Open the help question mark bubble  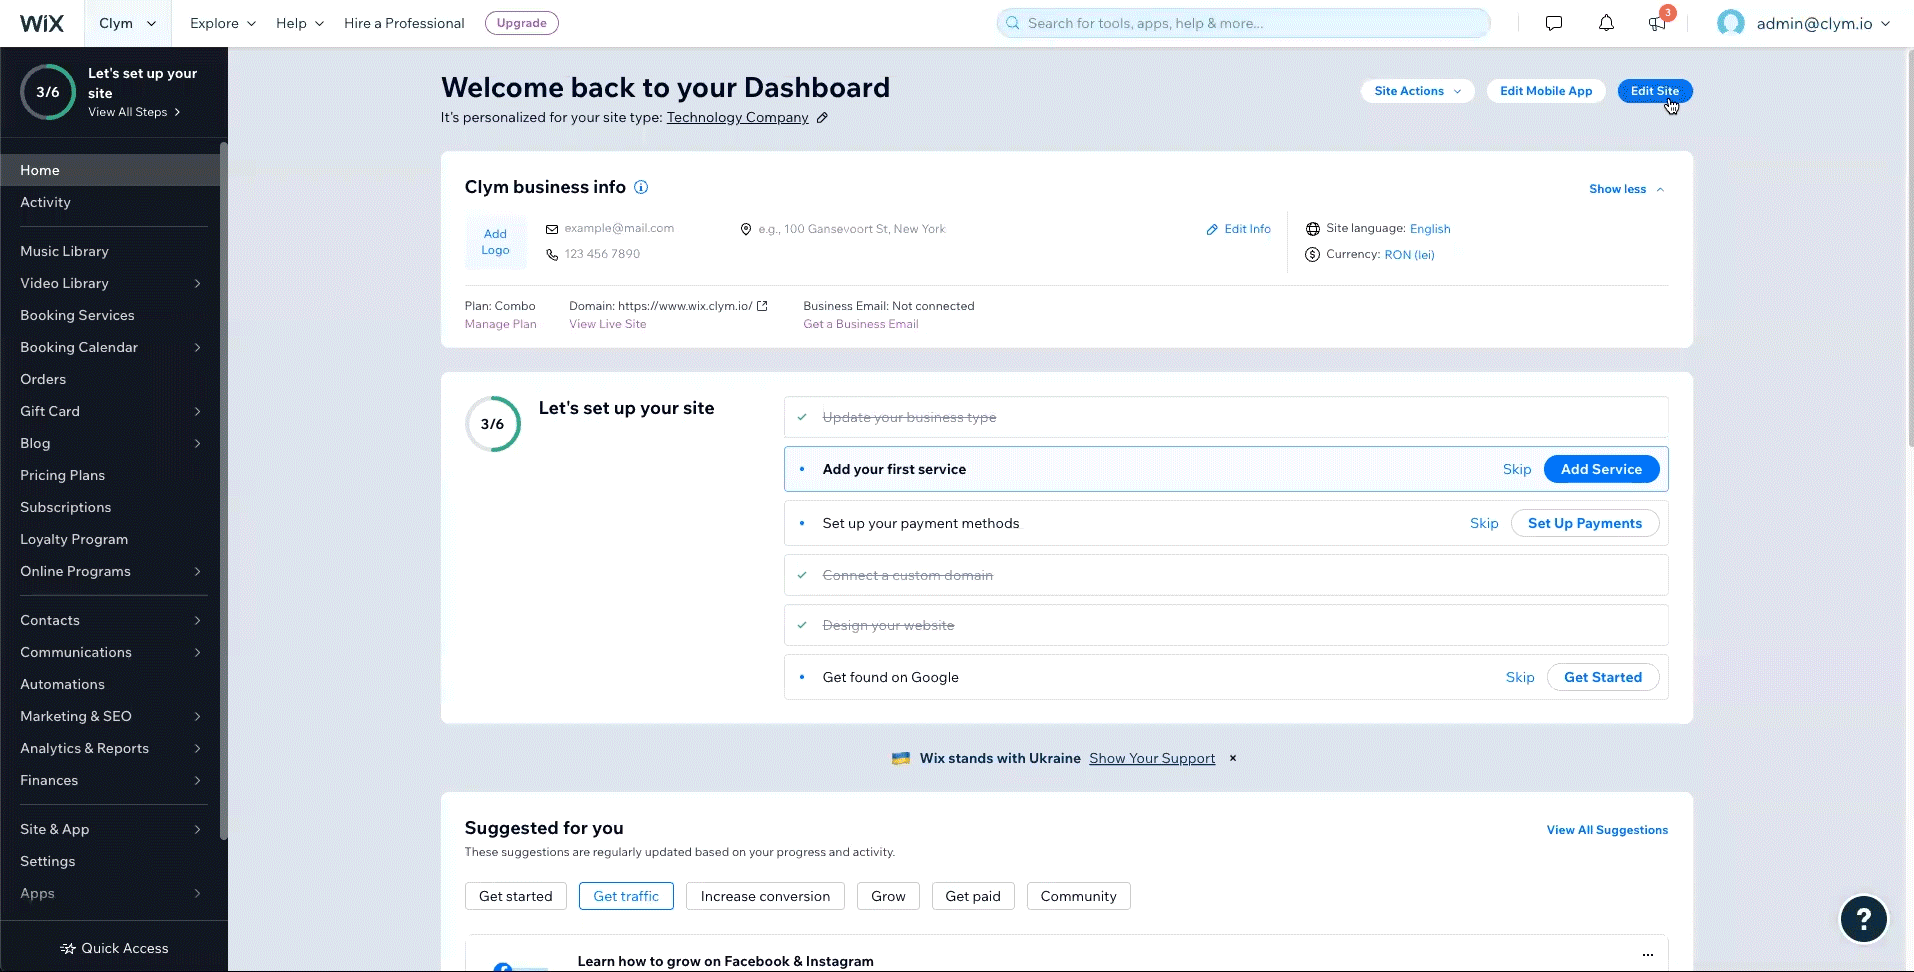click(1864, 919)
